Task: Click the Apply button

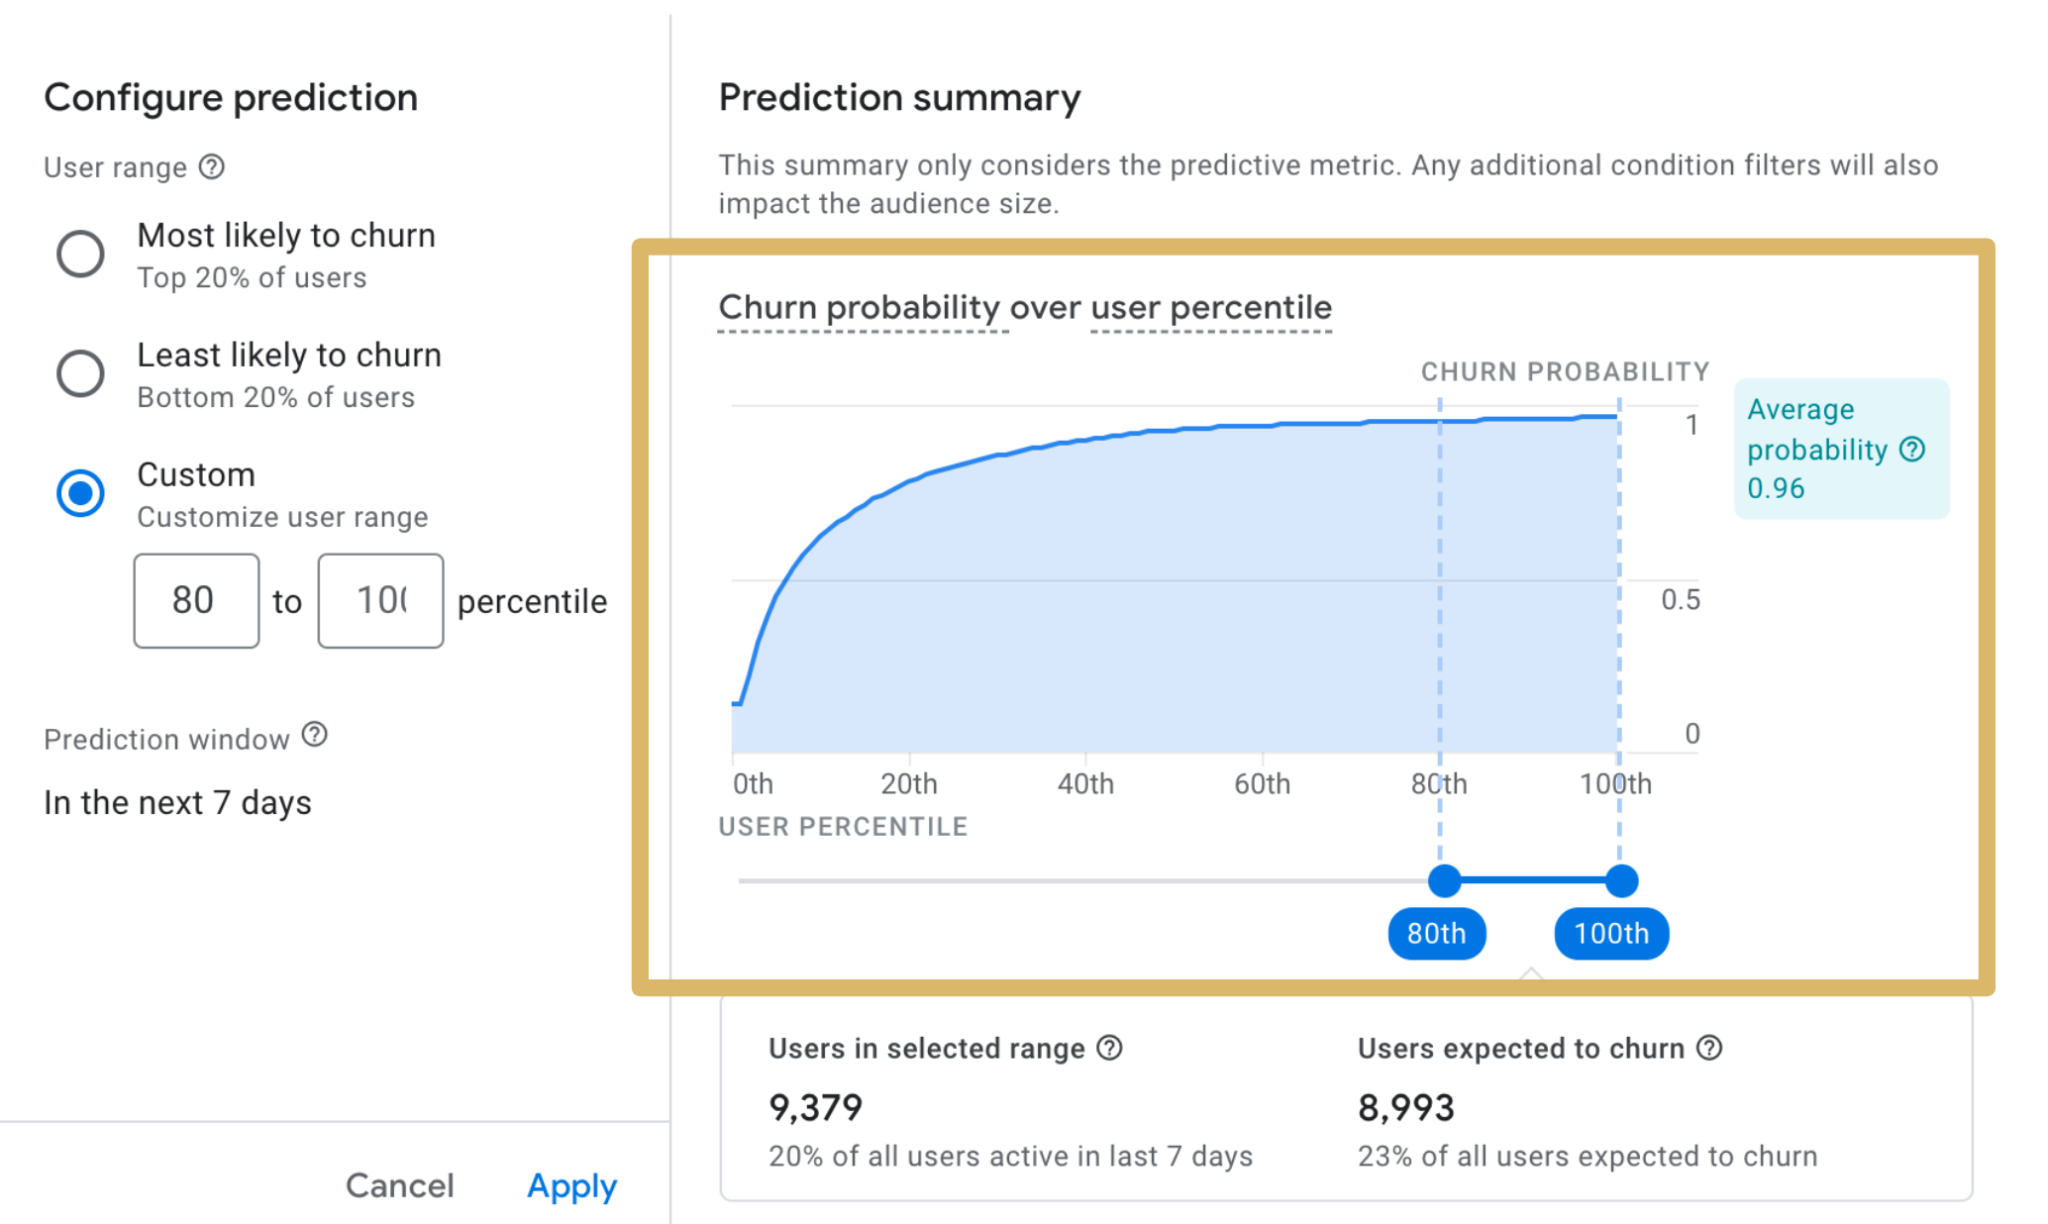Action: coord(571,1185)
